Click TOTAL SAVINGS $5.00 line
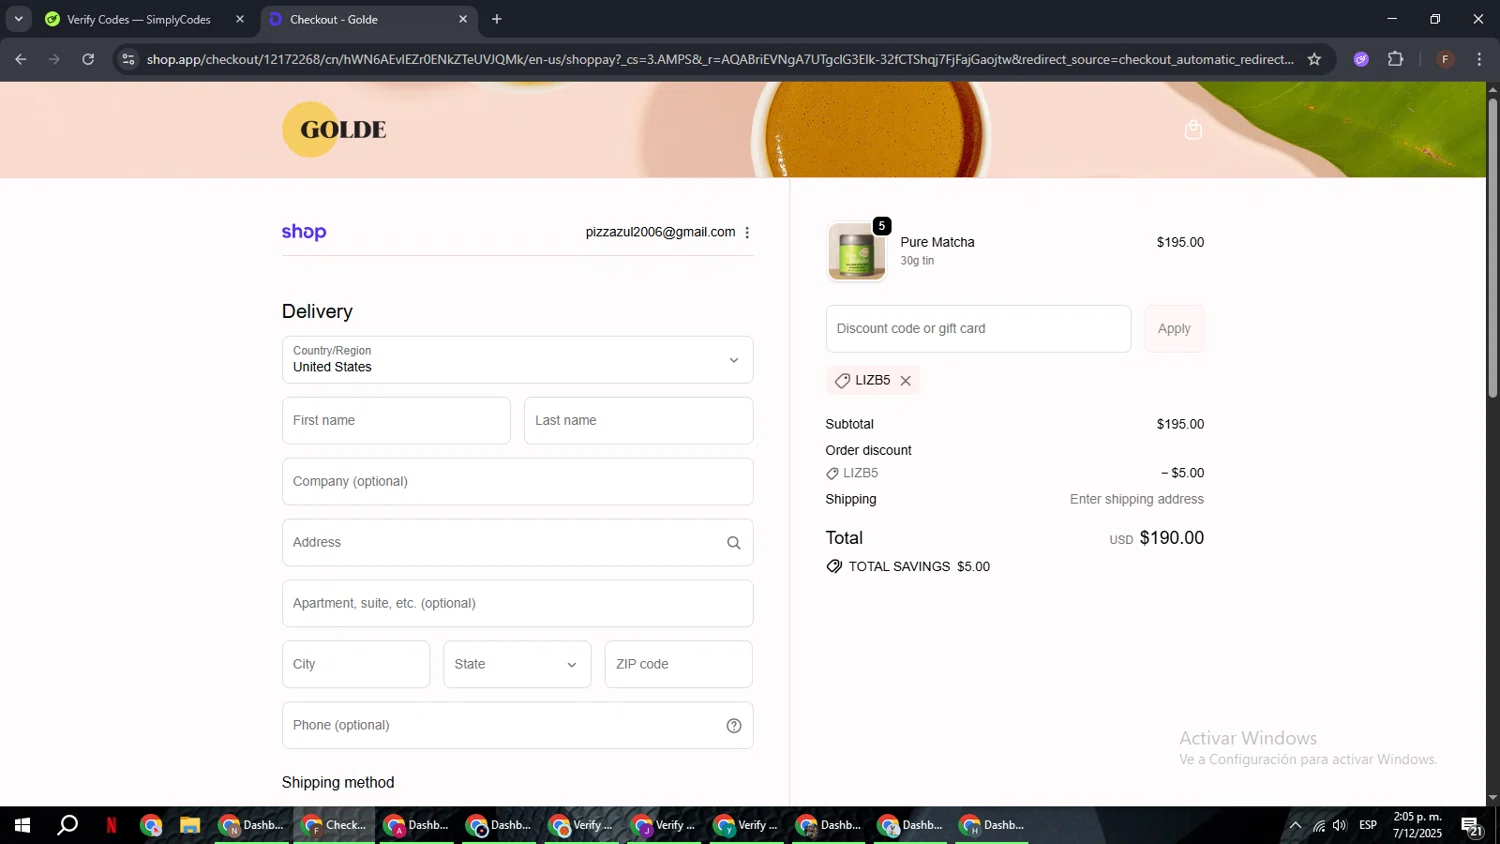1500x844 pixels. click(x=908, y=567)
